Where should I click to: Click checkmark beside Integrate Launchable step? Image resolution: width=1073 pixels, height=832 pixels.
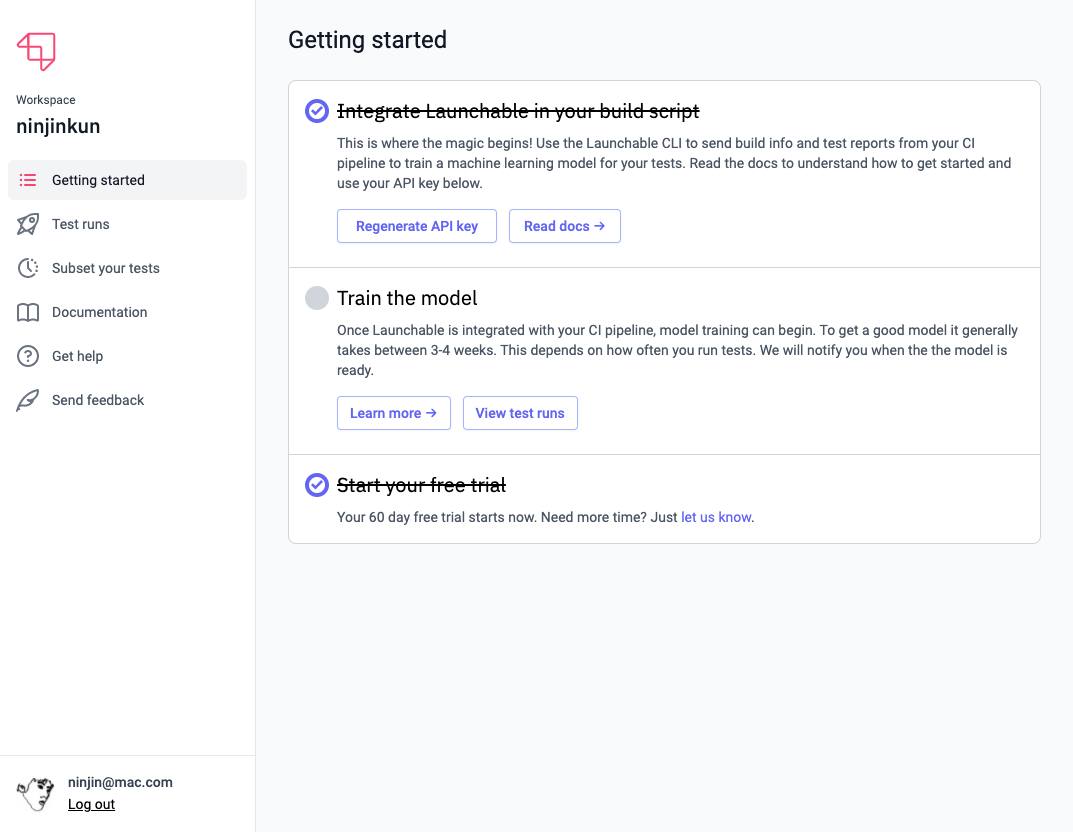[x=317, y=111]
